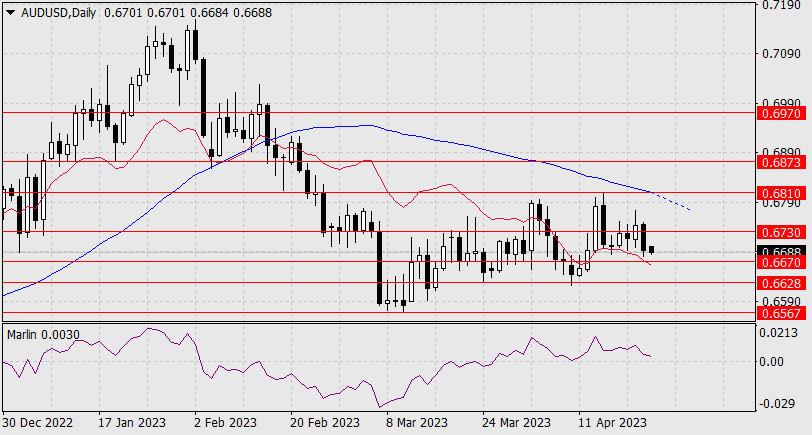Select the 2 Feb 2023 date label
The height and width of the screenshot is (435, 812).
pos(225,423)
